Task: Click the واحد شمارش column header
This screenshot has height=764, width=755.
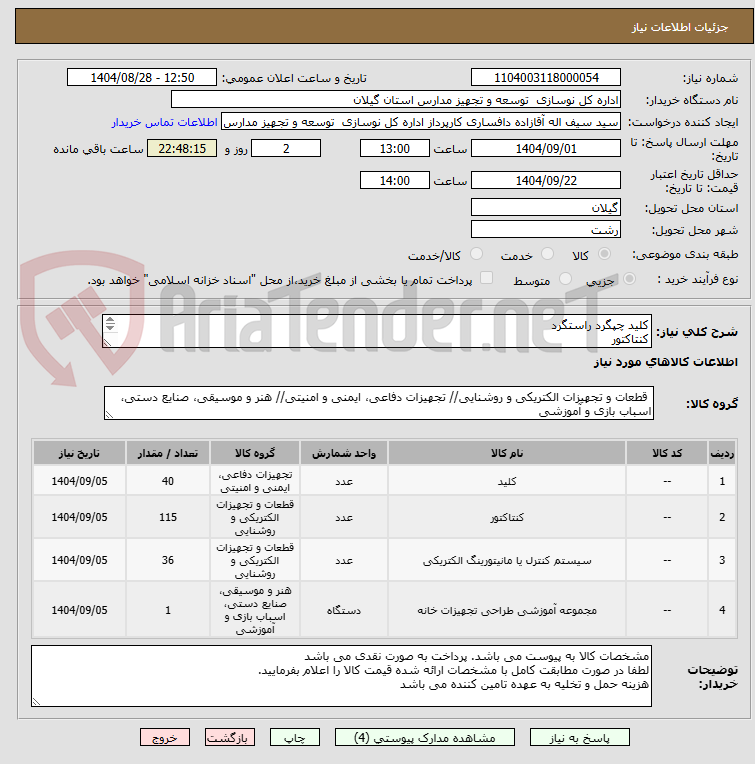Action: click(344, 453)
